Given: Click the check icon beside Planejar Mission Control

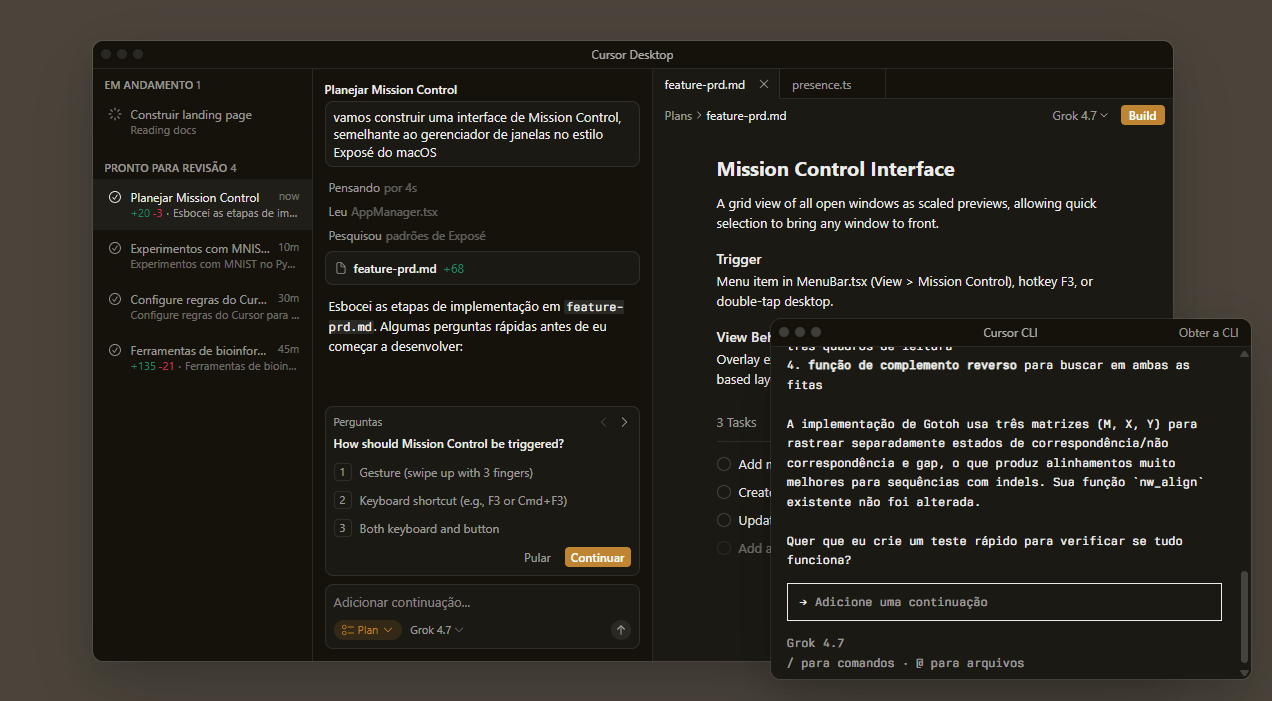Looking at the screenshot, I should point(115,197).
